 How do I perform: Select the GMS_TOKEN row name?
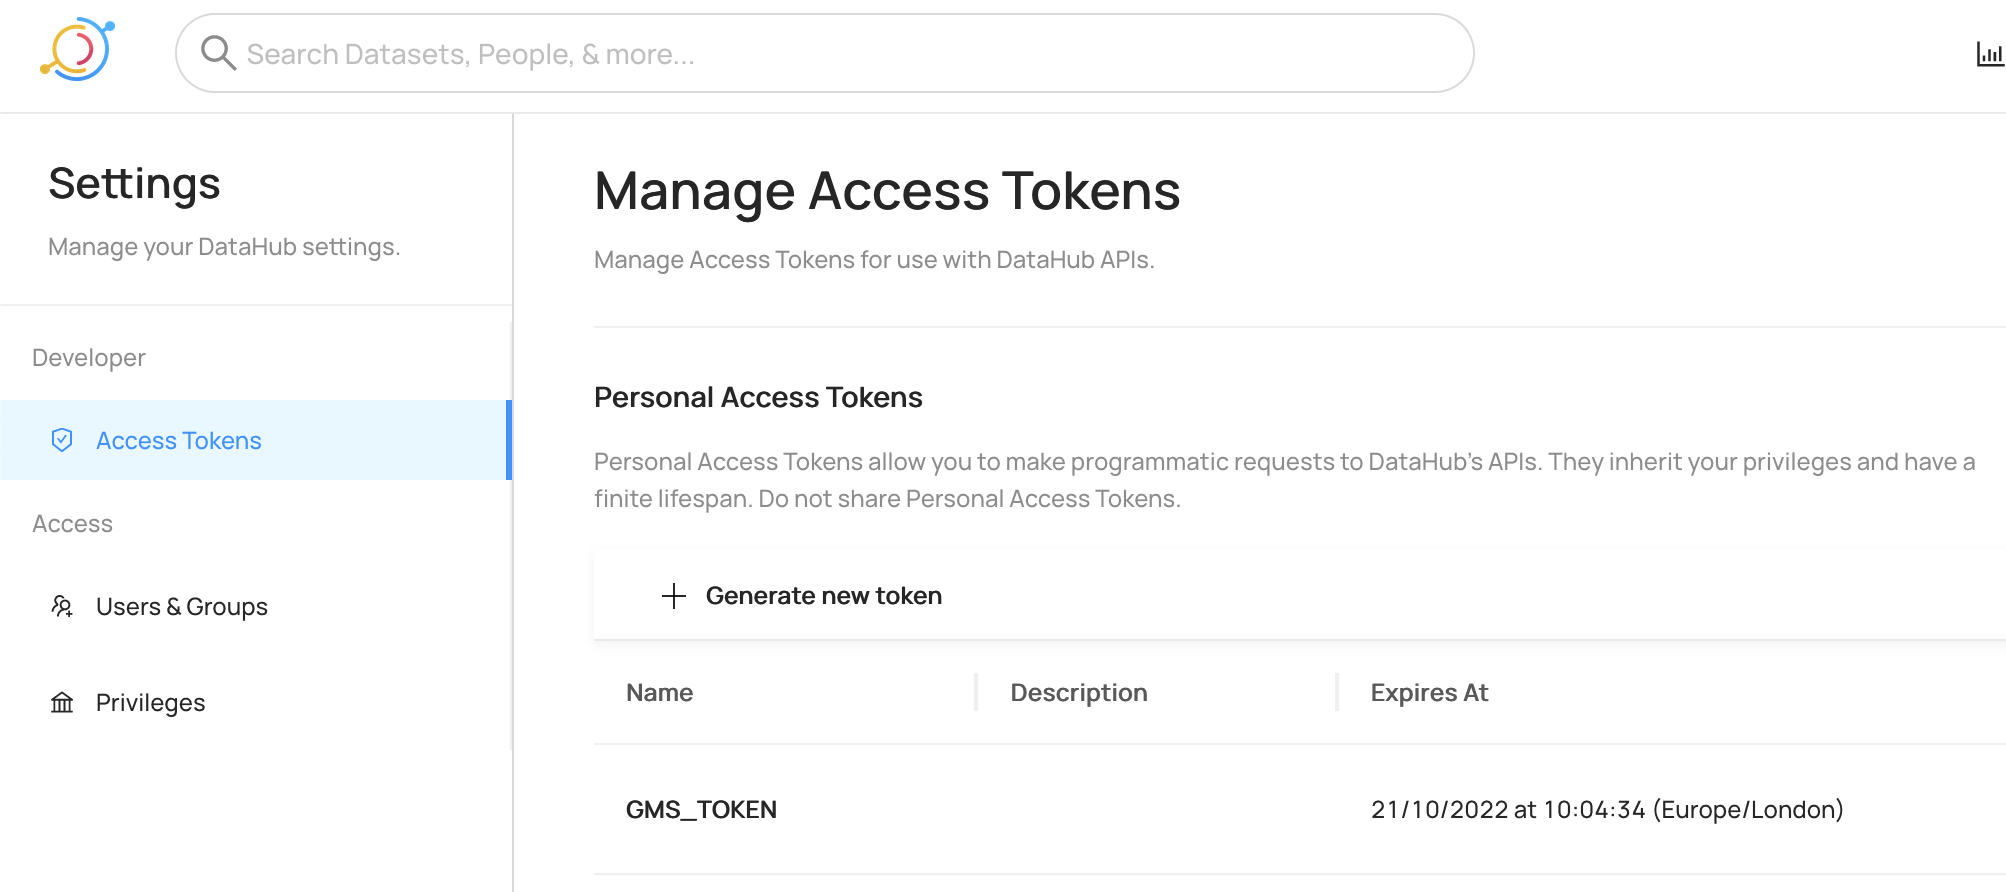point(701,810)
